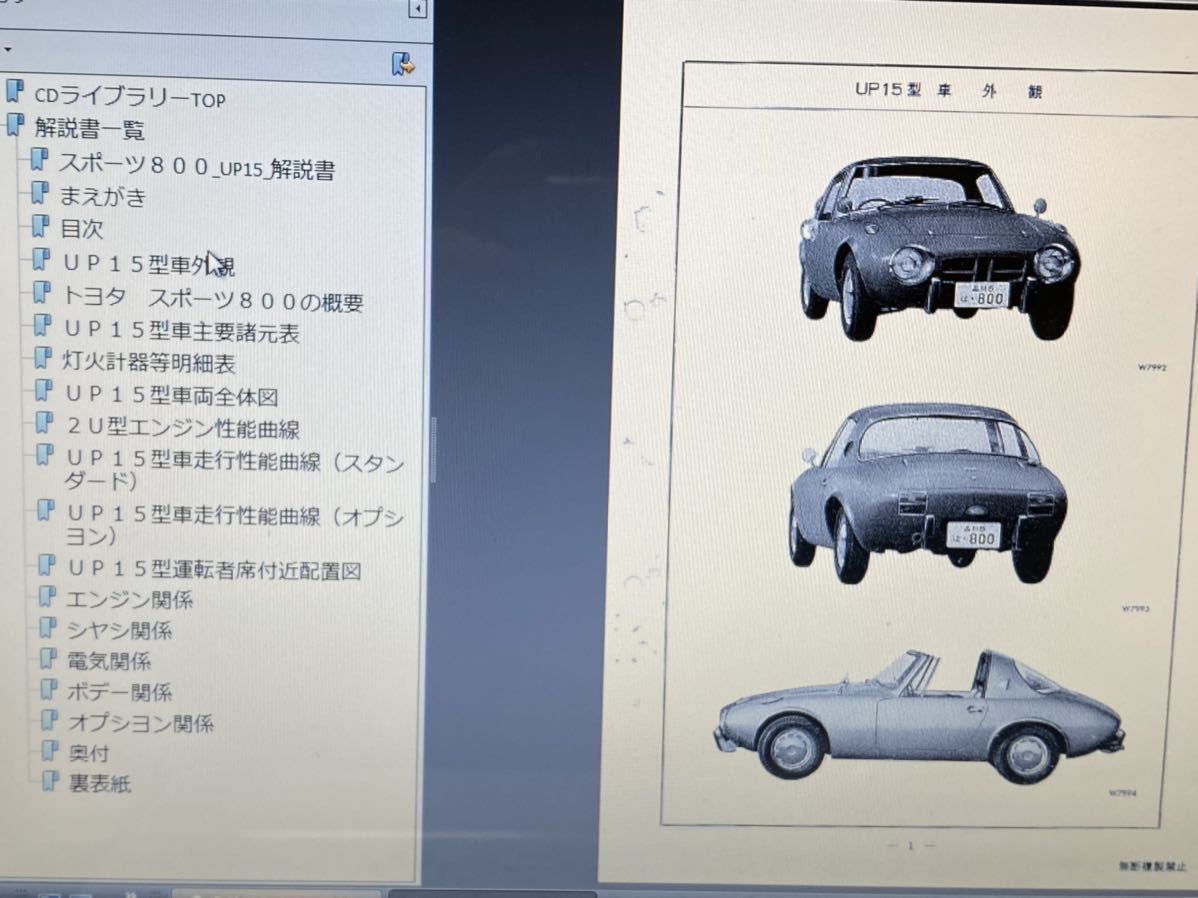This screenshot has width=1198, height=898.
Task: Select UP15型車走行性能曲線(スタンダード) bookmark
Action: 234,470
